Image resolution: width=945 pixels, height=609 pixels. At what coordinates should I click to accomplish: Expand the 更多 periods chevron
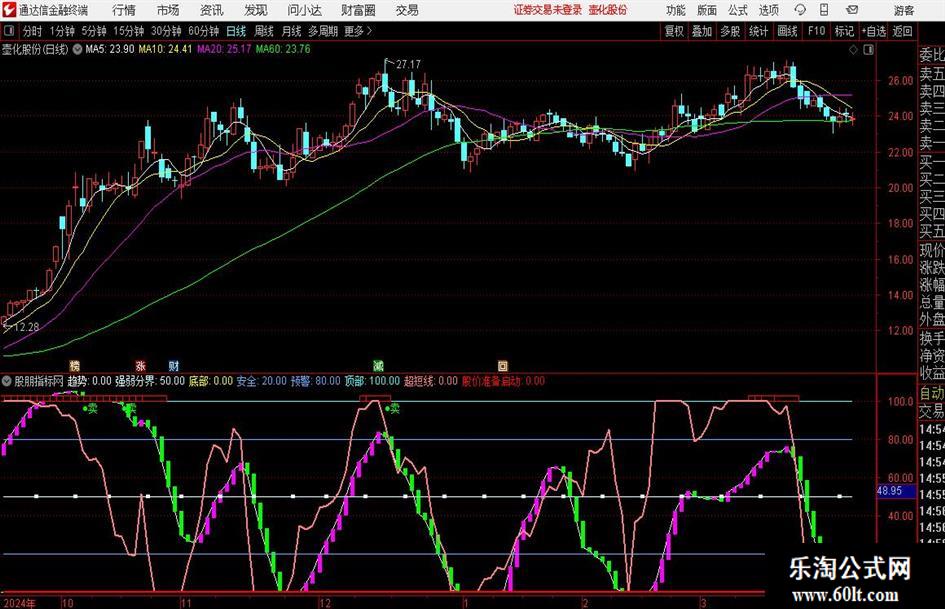[359, 31]
